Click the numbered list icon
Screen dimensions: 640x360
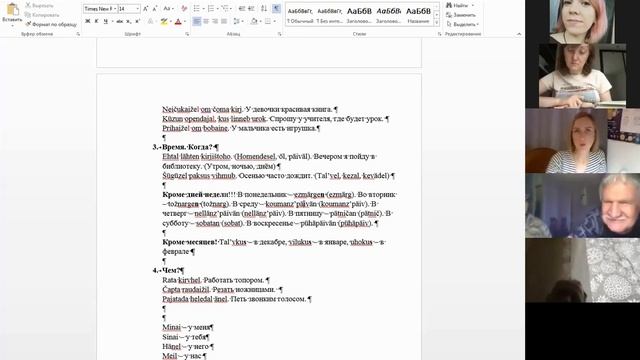pyautogui.click(x=211, y=9)
